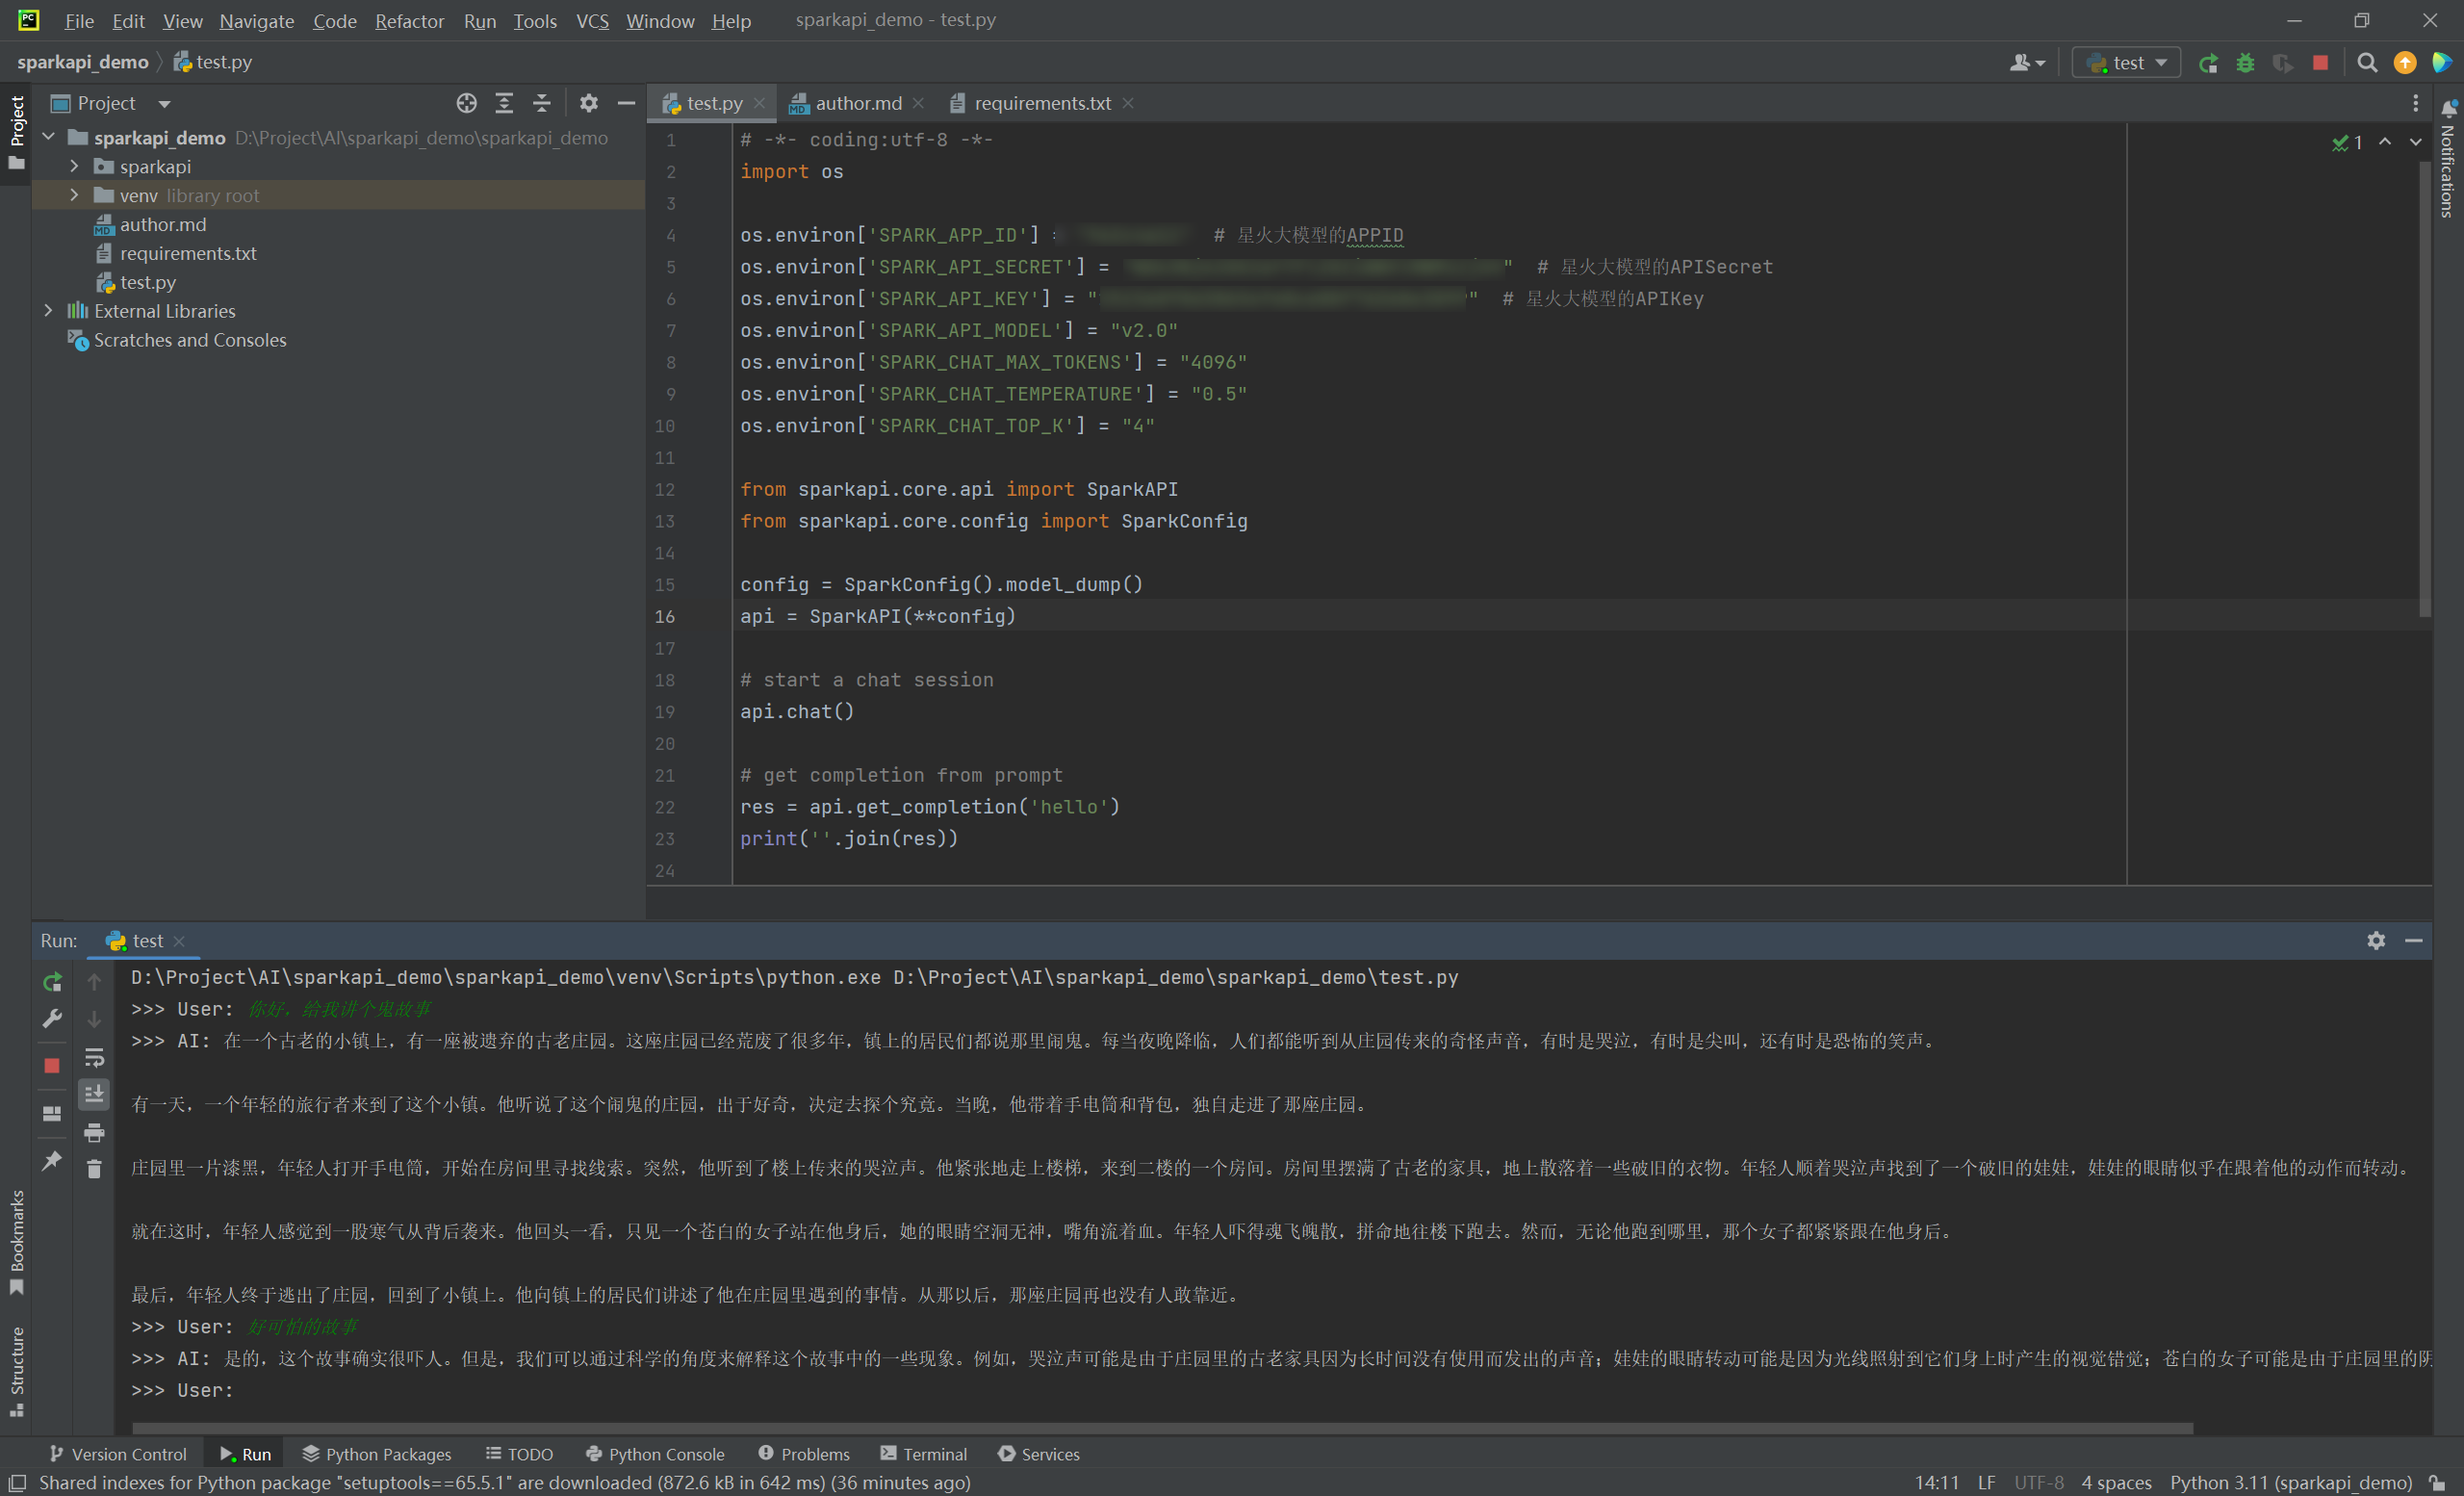Go to previous highlighted problem arrow
The image size is (2464, 1496).
point(2385,142)
